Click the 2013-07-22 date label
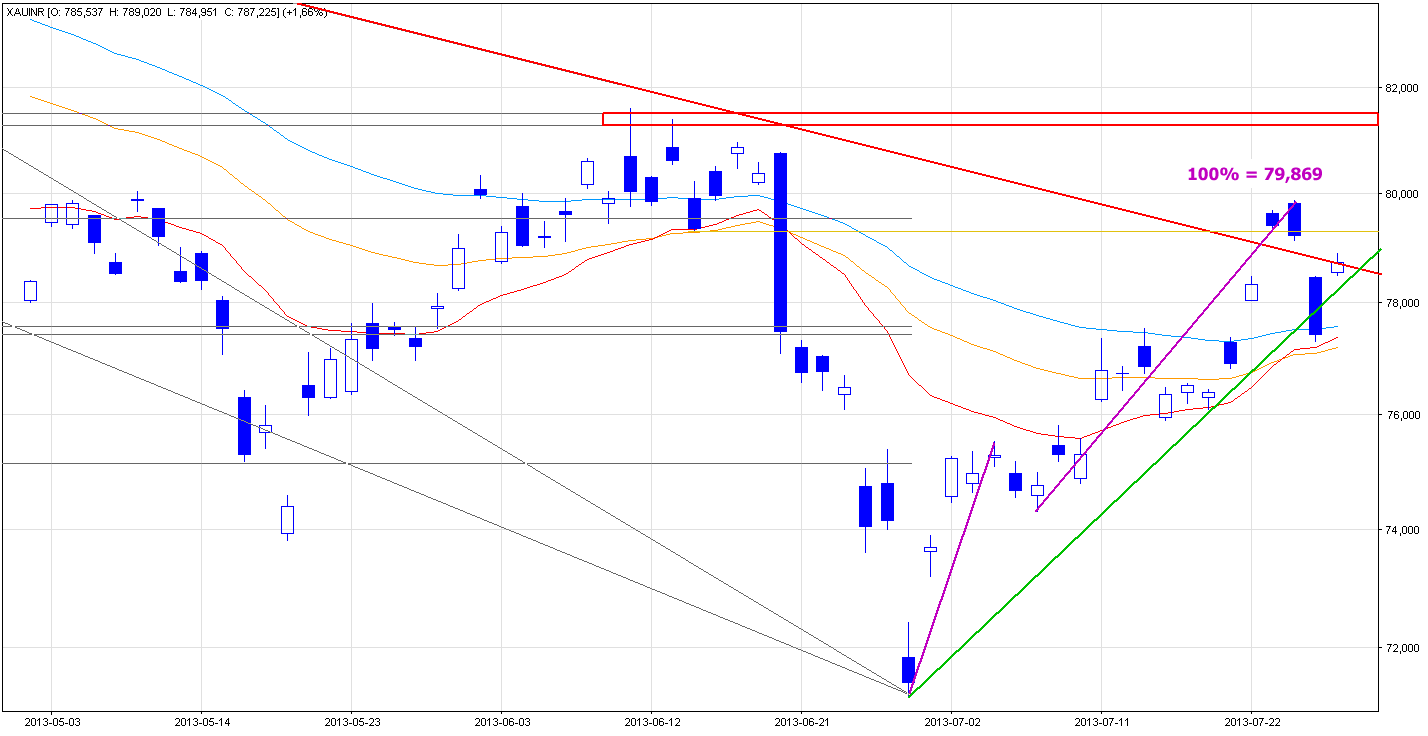 pyautogui.click(x=1252, y=721)
